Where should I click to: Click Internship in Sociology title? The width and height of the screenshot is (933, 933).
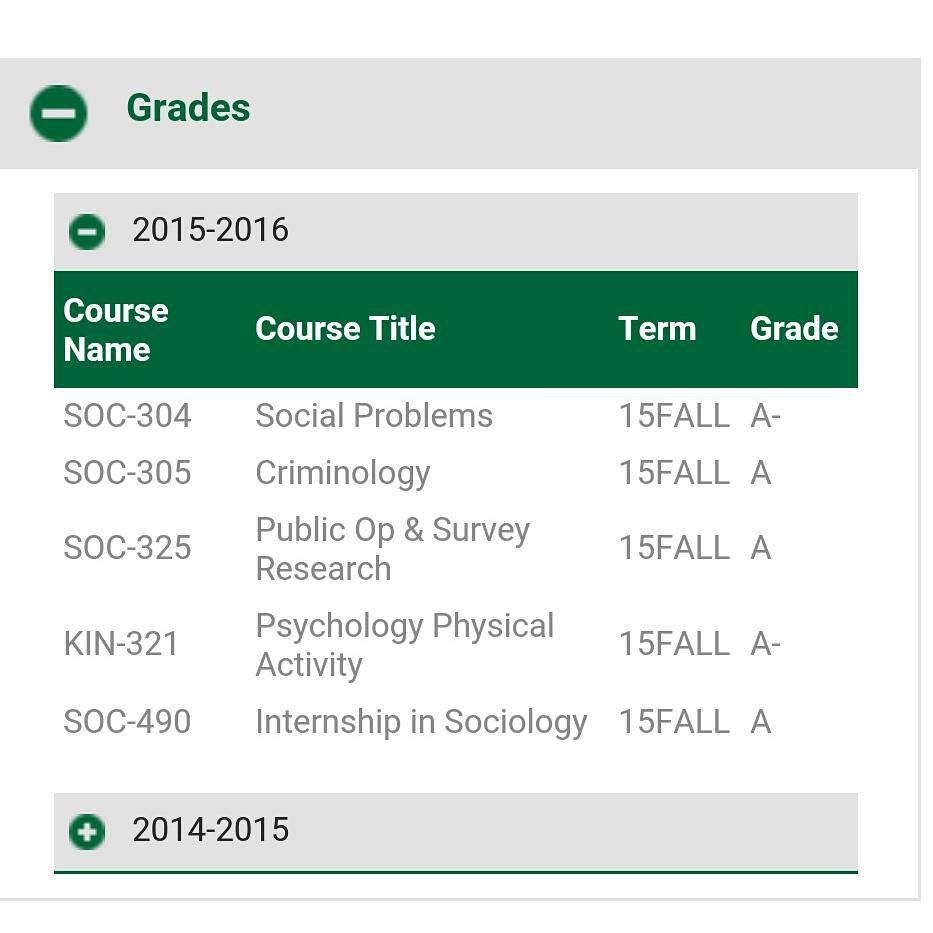421,722
